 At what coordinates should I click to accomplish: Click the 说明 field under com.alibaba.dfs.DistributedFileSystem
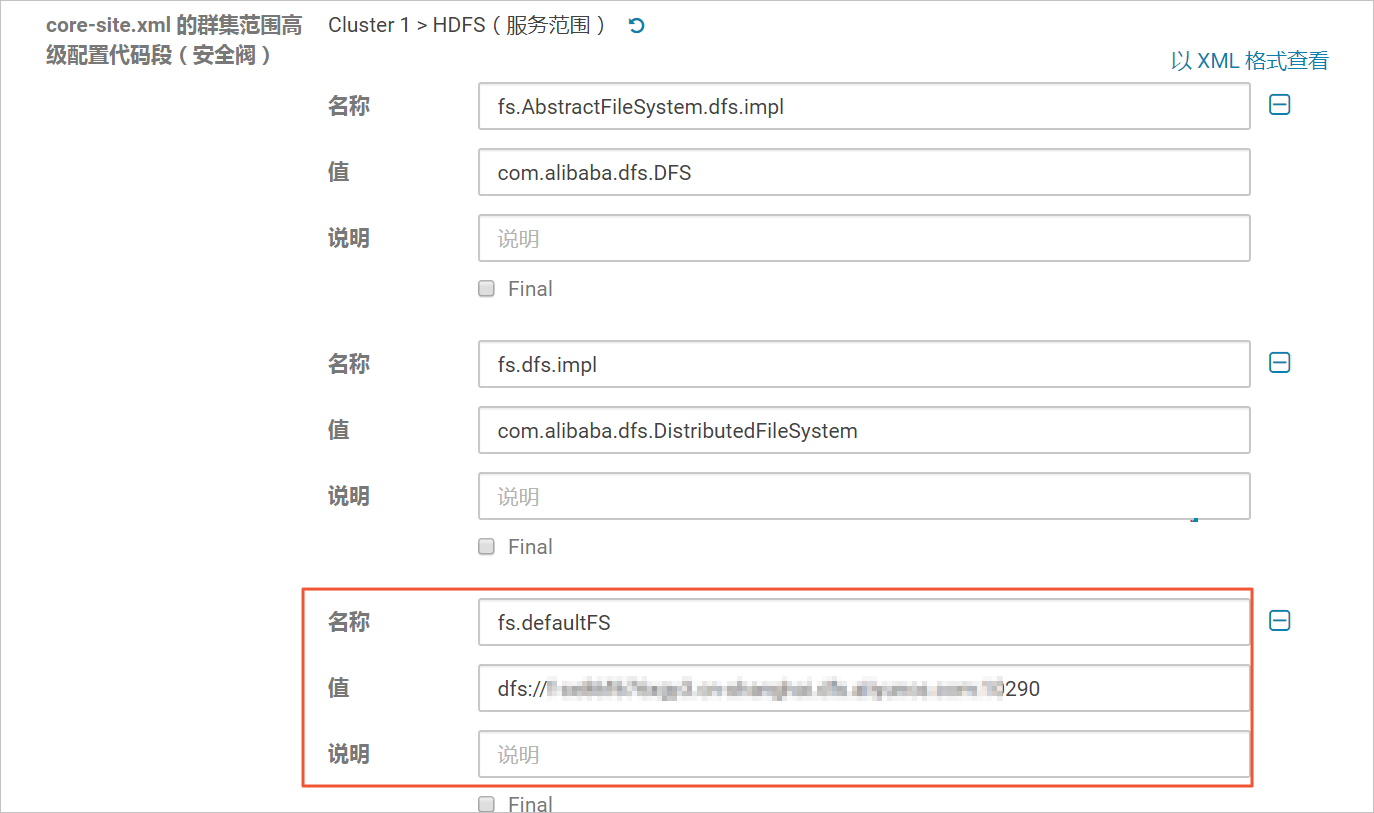pos(864,496)
